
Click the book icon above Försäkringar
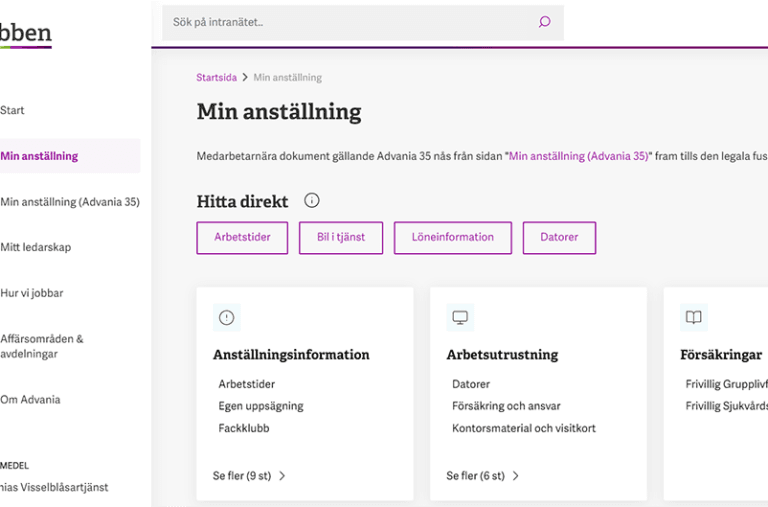[x=693, y=318]
